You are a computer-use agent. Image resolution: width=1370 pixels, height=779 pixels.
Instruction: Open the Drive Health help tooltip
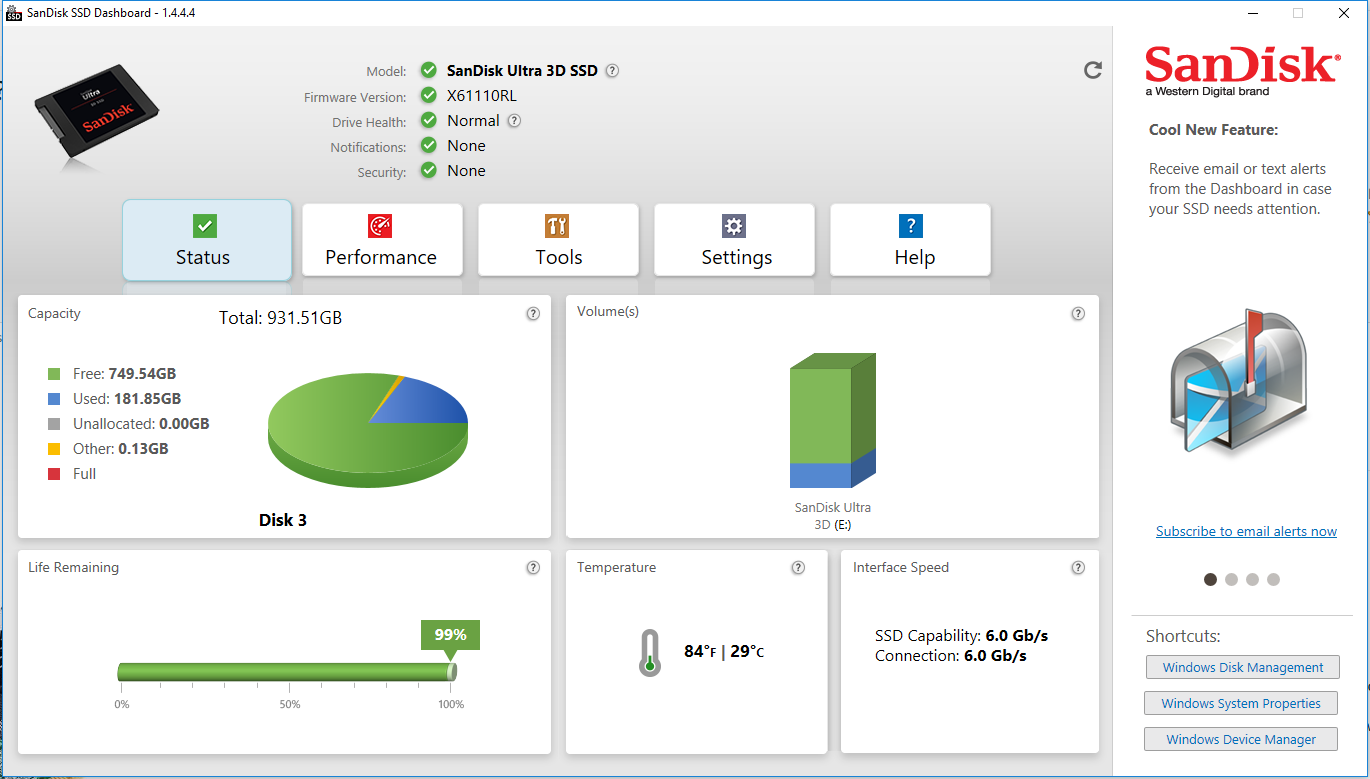(514, 120)
